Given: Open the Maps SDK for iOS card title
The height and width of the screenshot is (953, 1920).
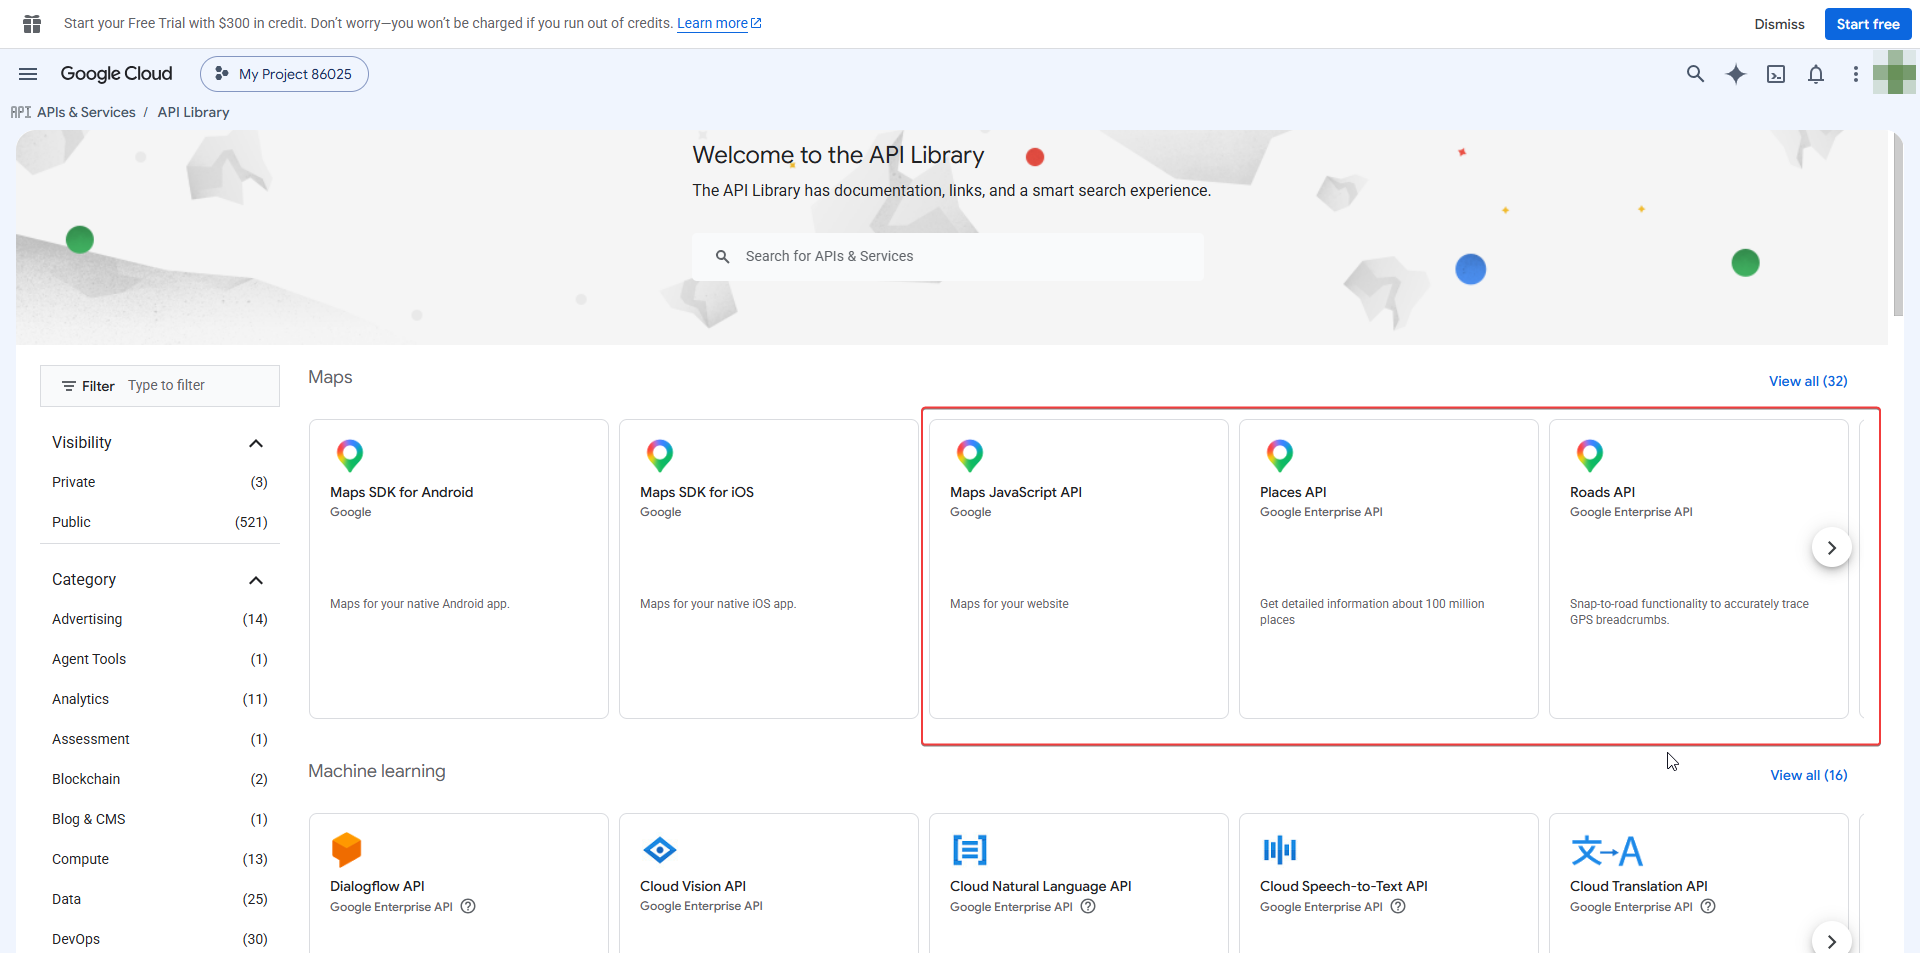Looking at the screenshot, I should click(697, 492).
